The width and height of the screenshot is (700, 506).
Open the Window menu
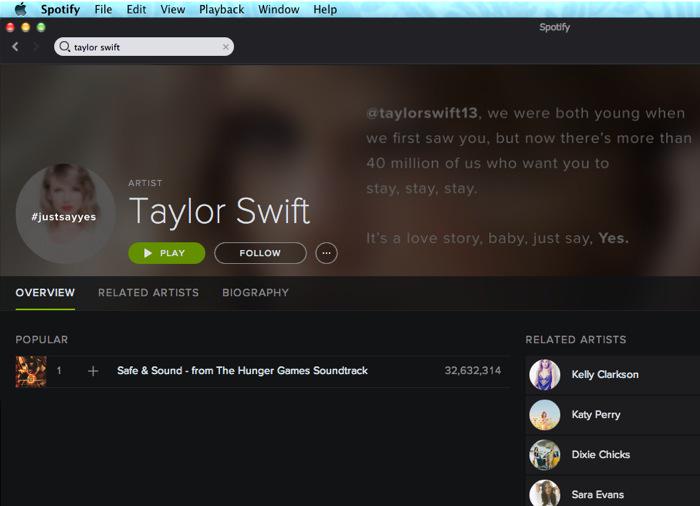click(x=279, y=9)
